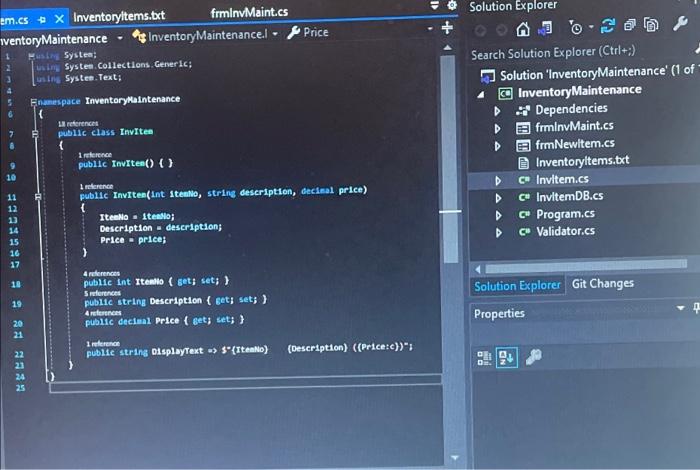This screenshot has height=470, width=700.
Task: Click the Forward arrow in Solution Explorer toolbar
Action: [x=502, y=30]
